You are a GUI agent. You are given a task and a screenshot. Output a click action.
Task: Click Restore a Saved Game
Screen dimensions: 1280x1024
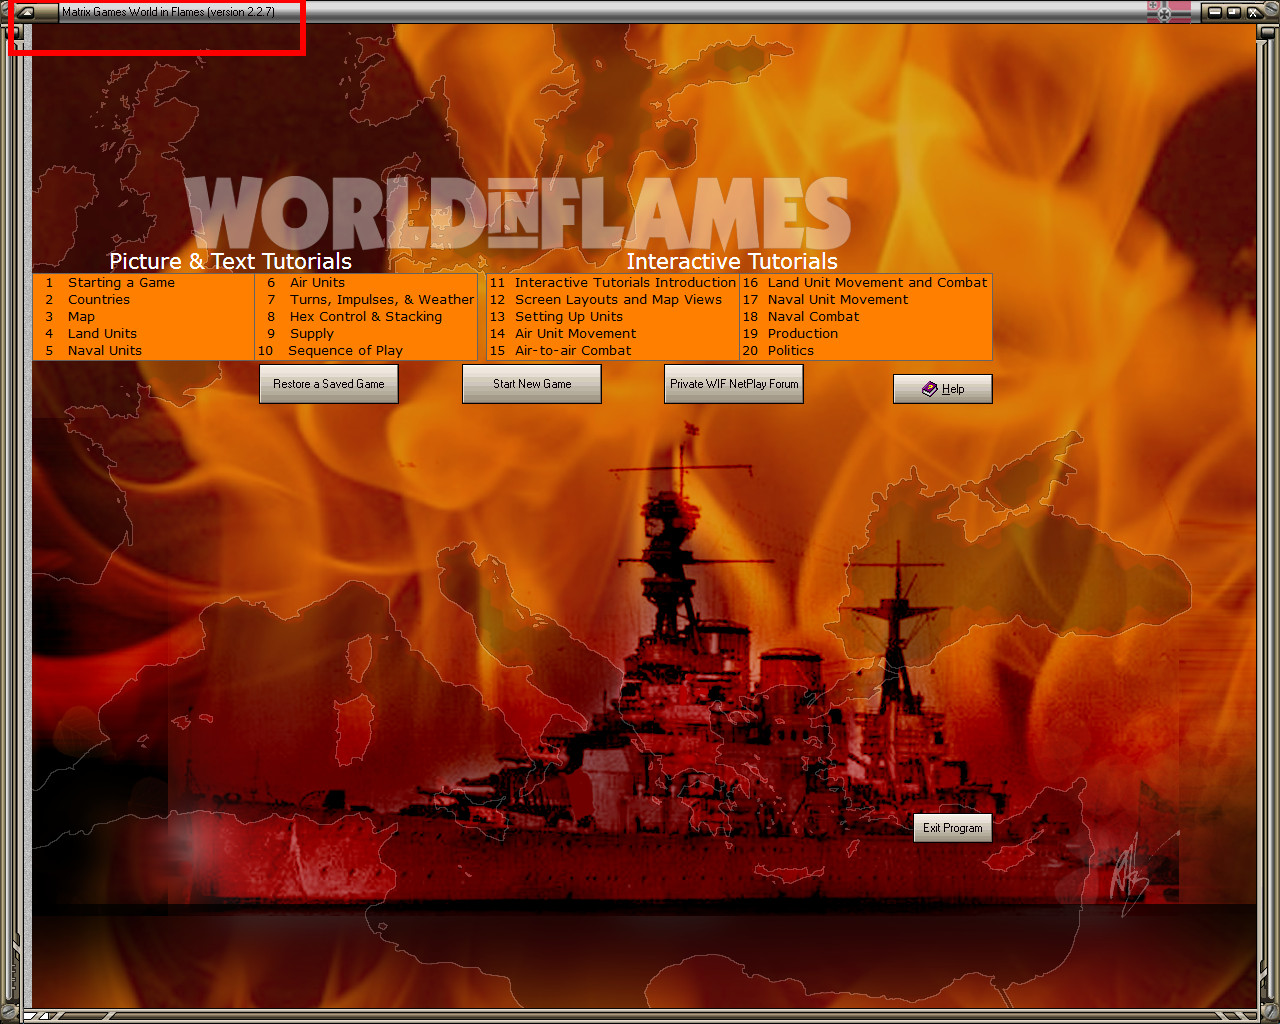coord(329,384)
